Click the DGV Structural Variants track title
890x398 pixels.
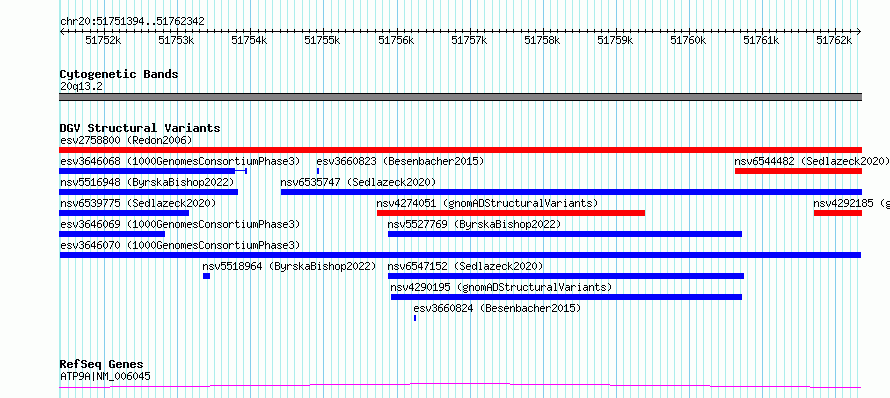[140, 128]
